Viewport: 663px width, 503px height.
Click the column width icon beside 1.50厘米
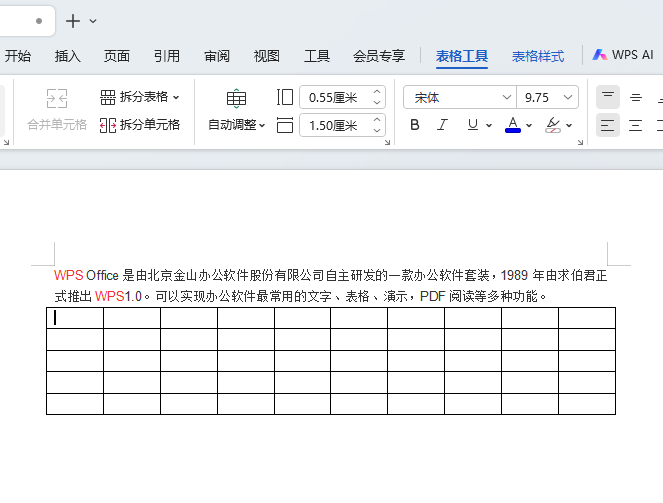pyautogui.click(x=285, y=125)
